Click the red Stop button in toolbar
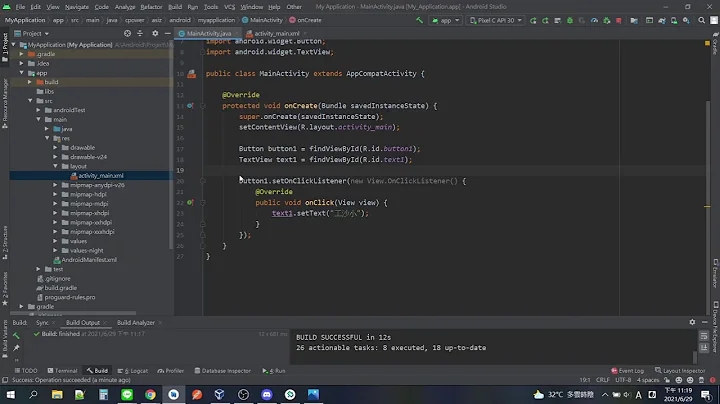Viewport: 720px width, 404px height. tap(619, 20)
